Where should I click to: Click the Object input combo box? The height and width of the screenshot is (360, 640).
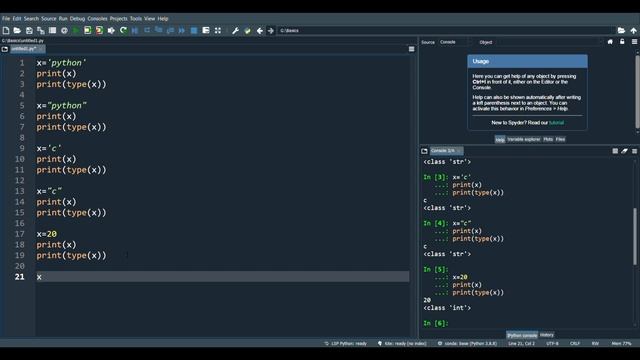547,42
